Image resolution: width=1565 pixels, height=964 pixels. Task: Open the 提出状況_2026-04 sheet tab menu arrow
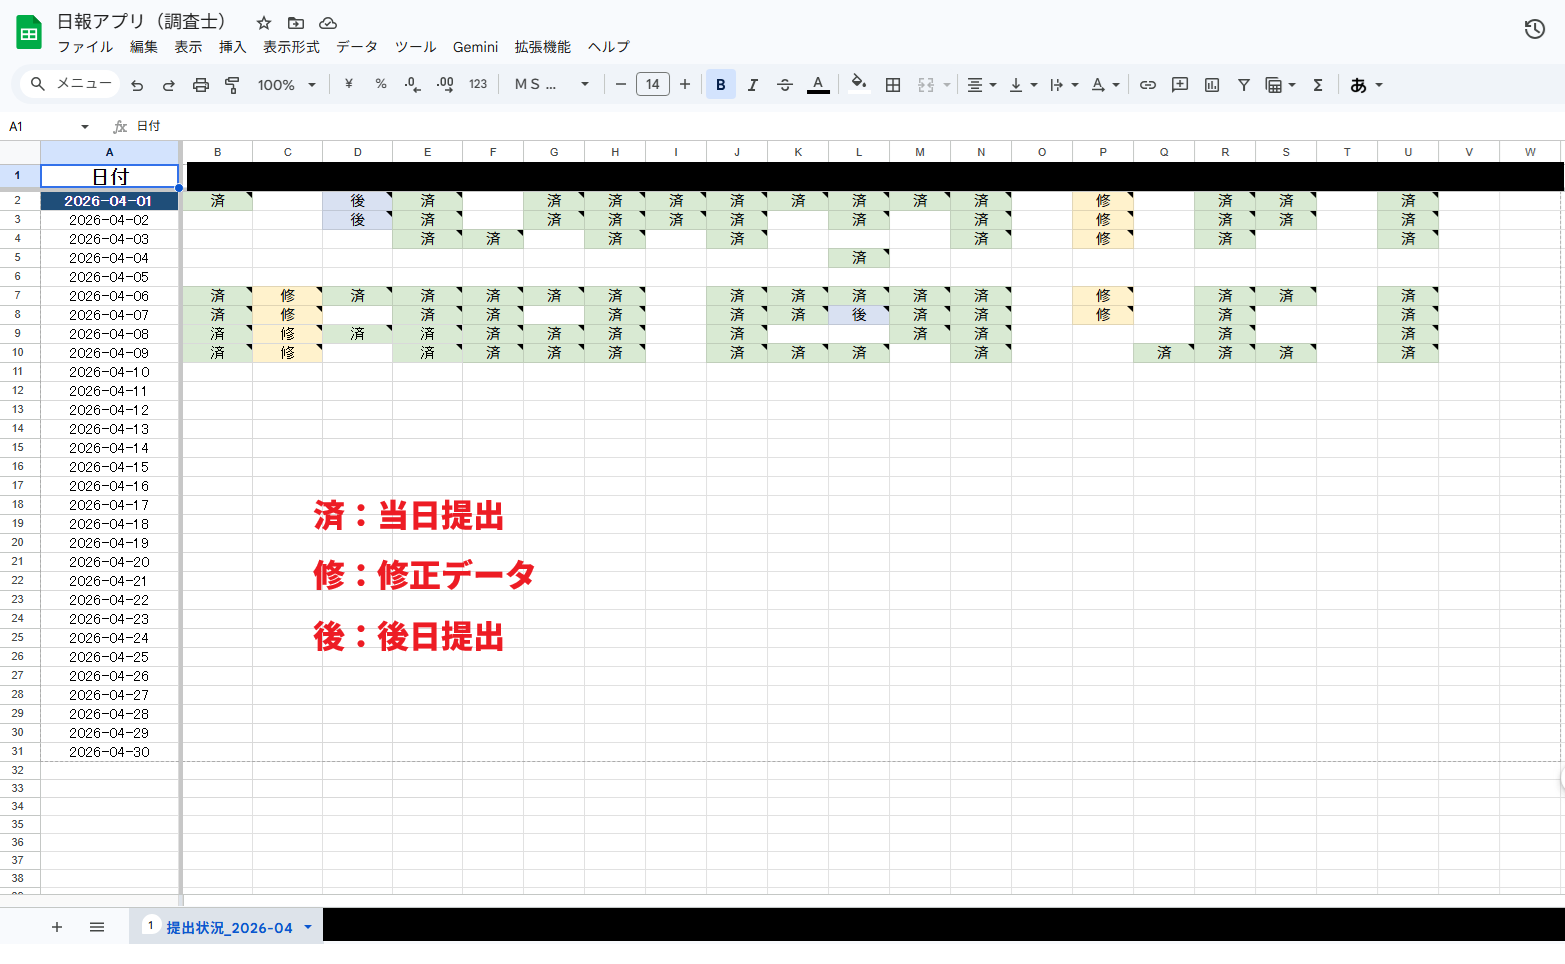(x=308, y=927)
